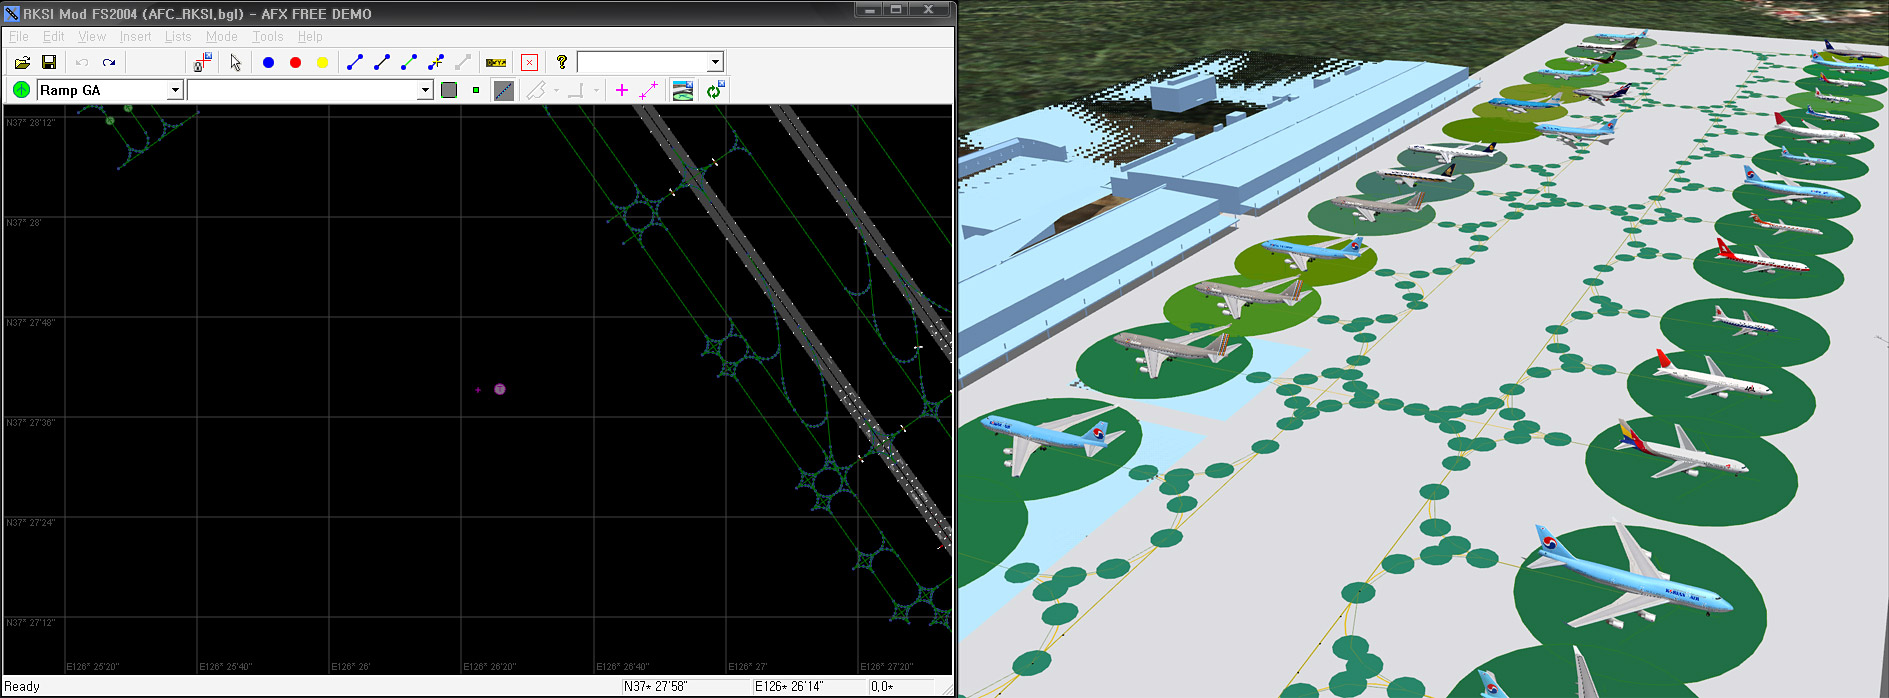Click the blue Redo arrow
1889x698 pixels.
pos(109,62)
